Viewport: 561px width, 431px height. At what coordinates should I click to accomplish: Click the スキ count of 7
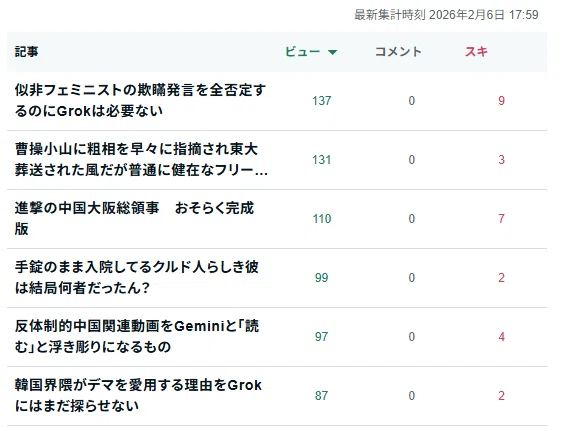502,219
